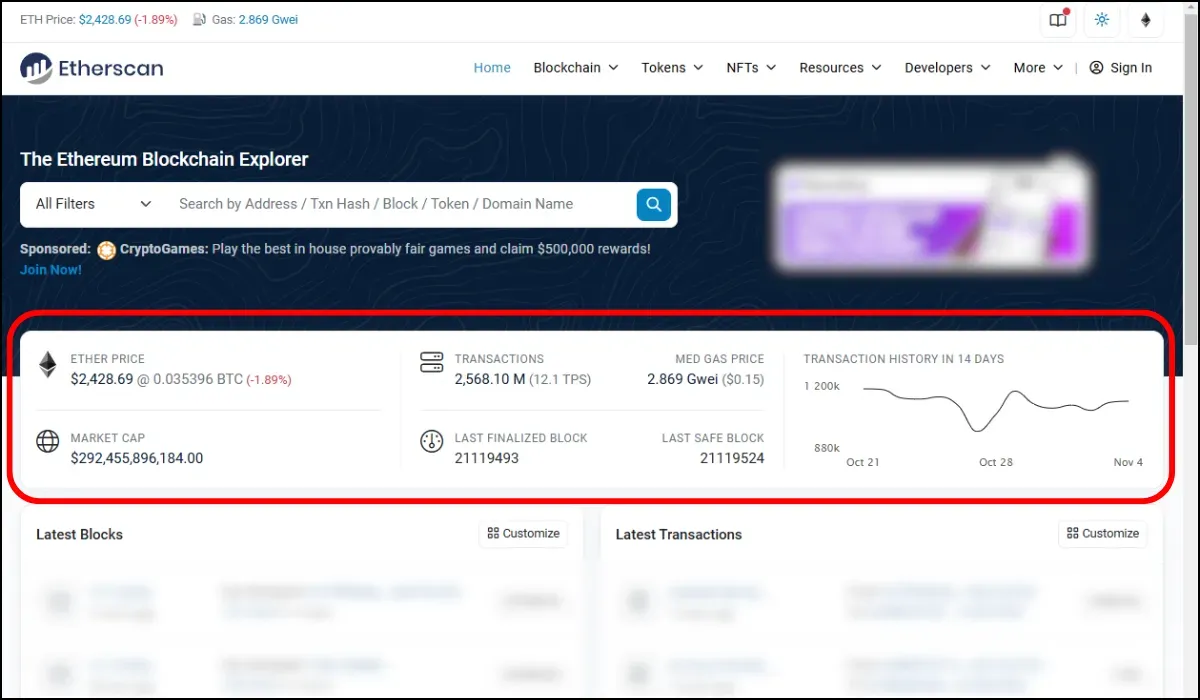Image resolution: width=1200 pixels, height=700 pixels.
Task: Click the 2.869 Gwei gas value in top bar
Action: click(268, 20)
